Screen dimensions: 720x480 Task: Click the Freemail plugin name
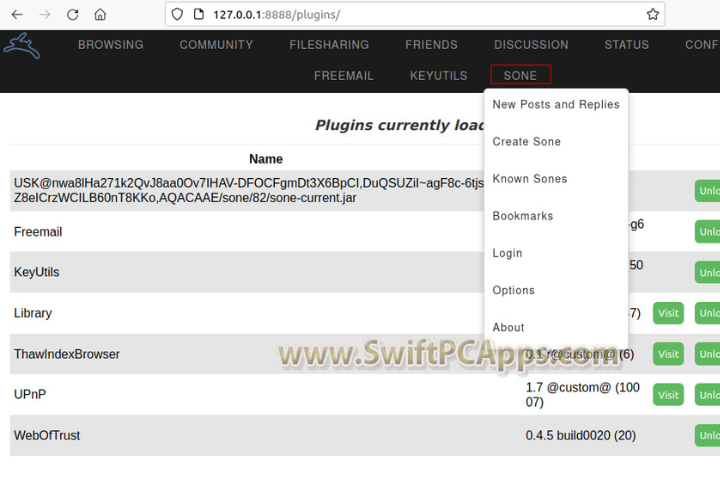[38, 232]
